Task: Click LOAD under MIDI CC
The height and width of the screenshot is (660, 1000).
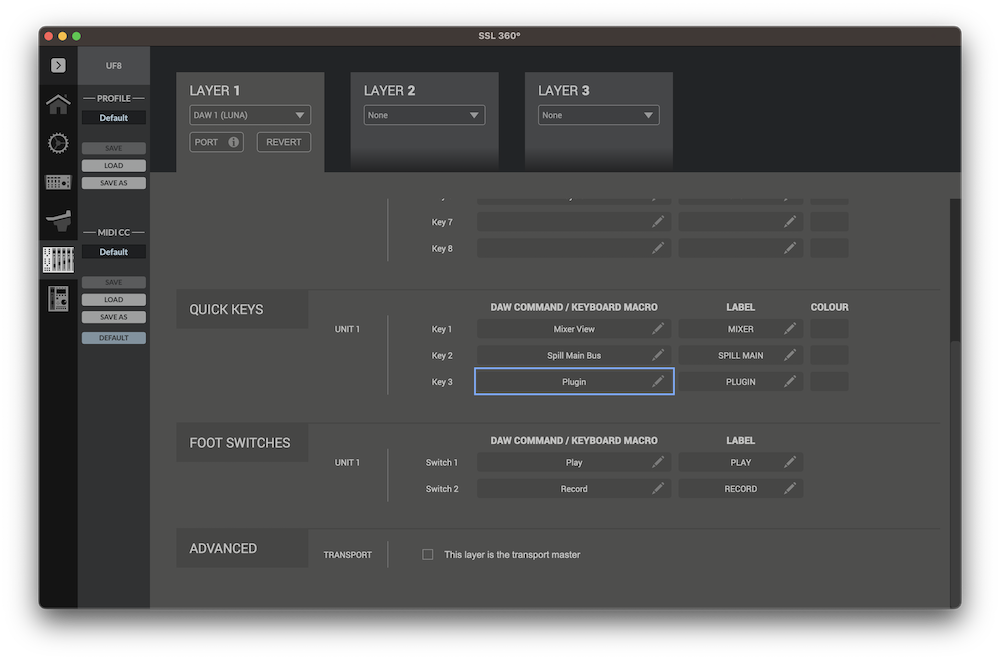Action: pyautogui.click(x=114, y=300)
